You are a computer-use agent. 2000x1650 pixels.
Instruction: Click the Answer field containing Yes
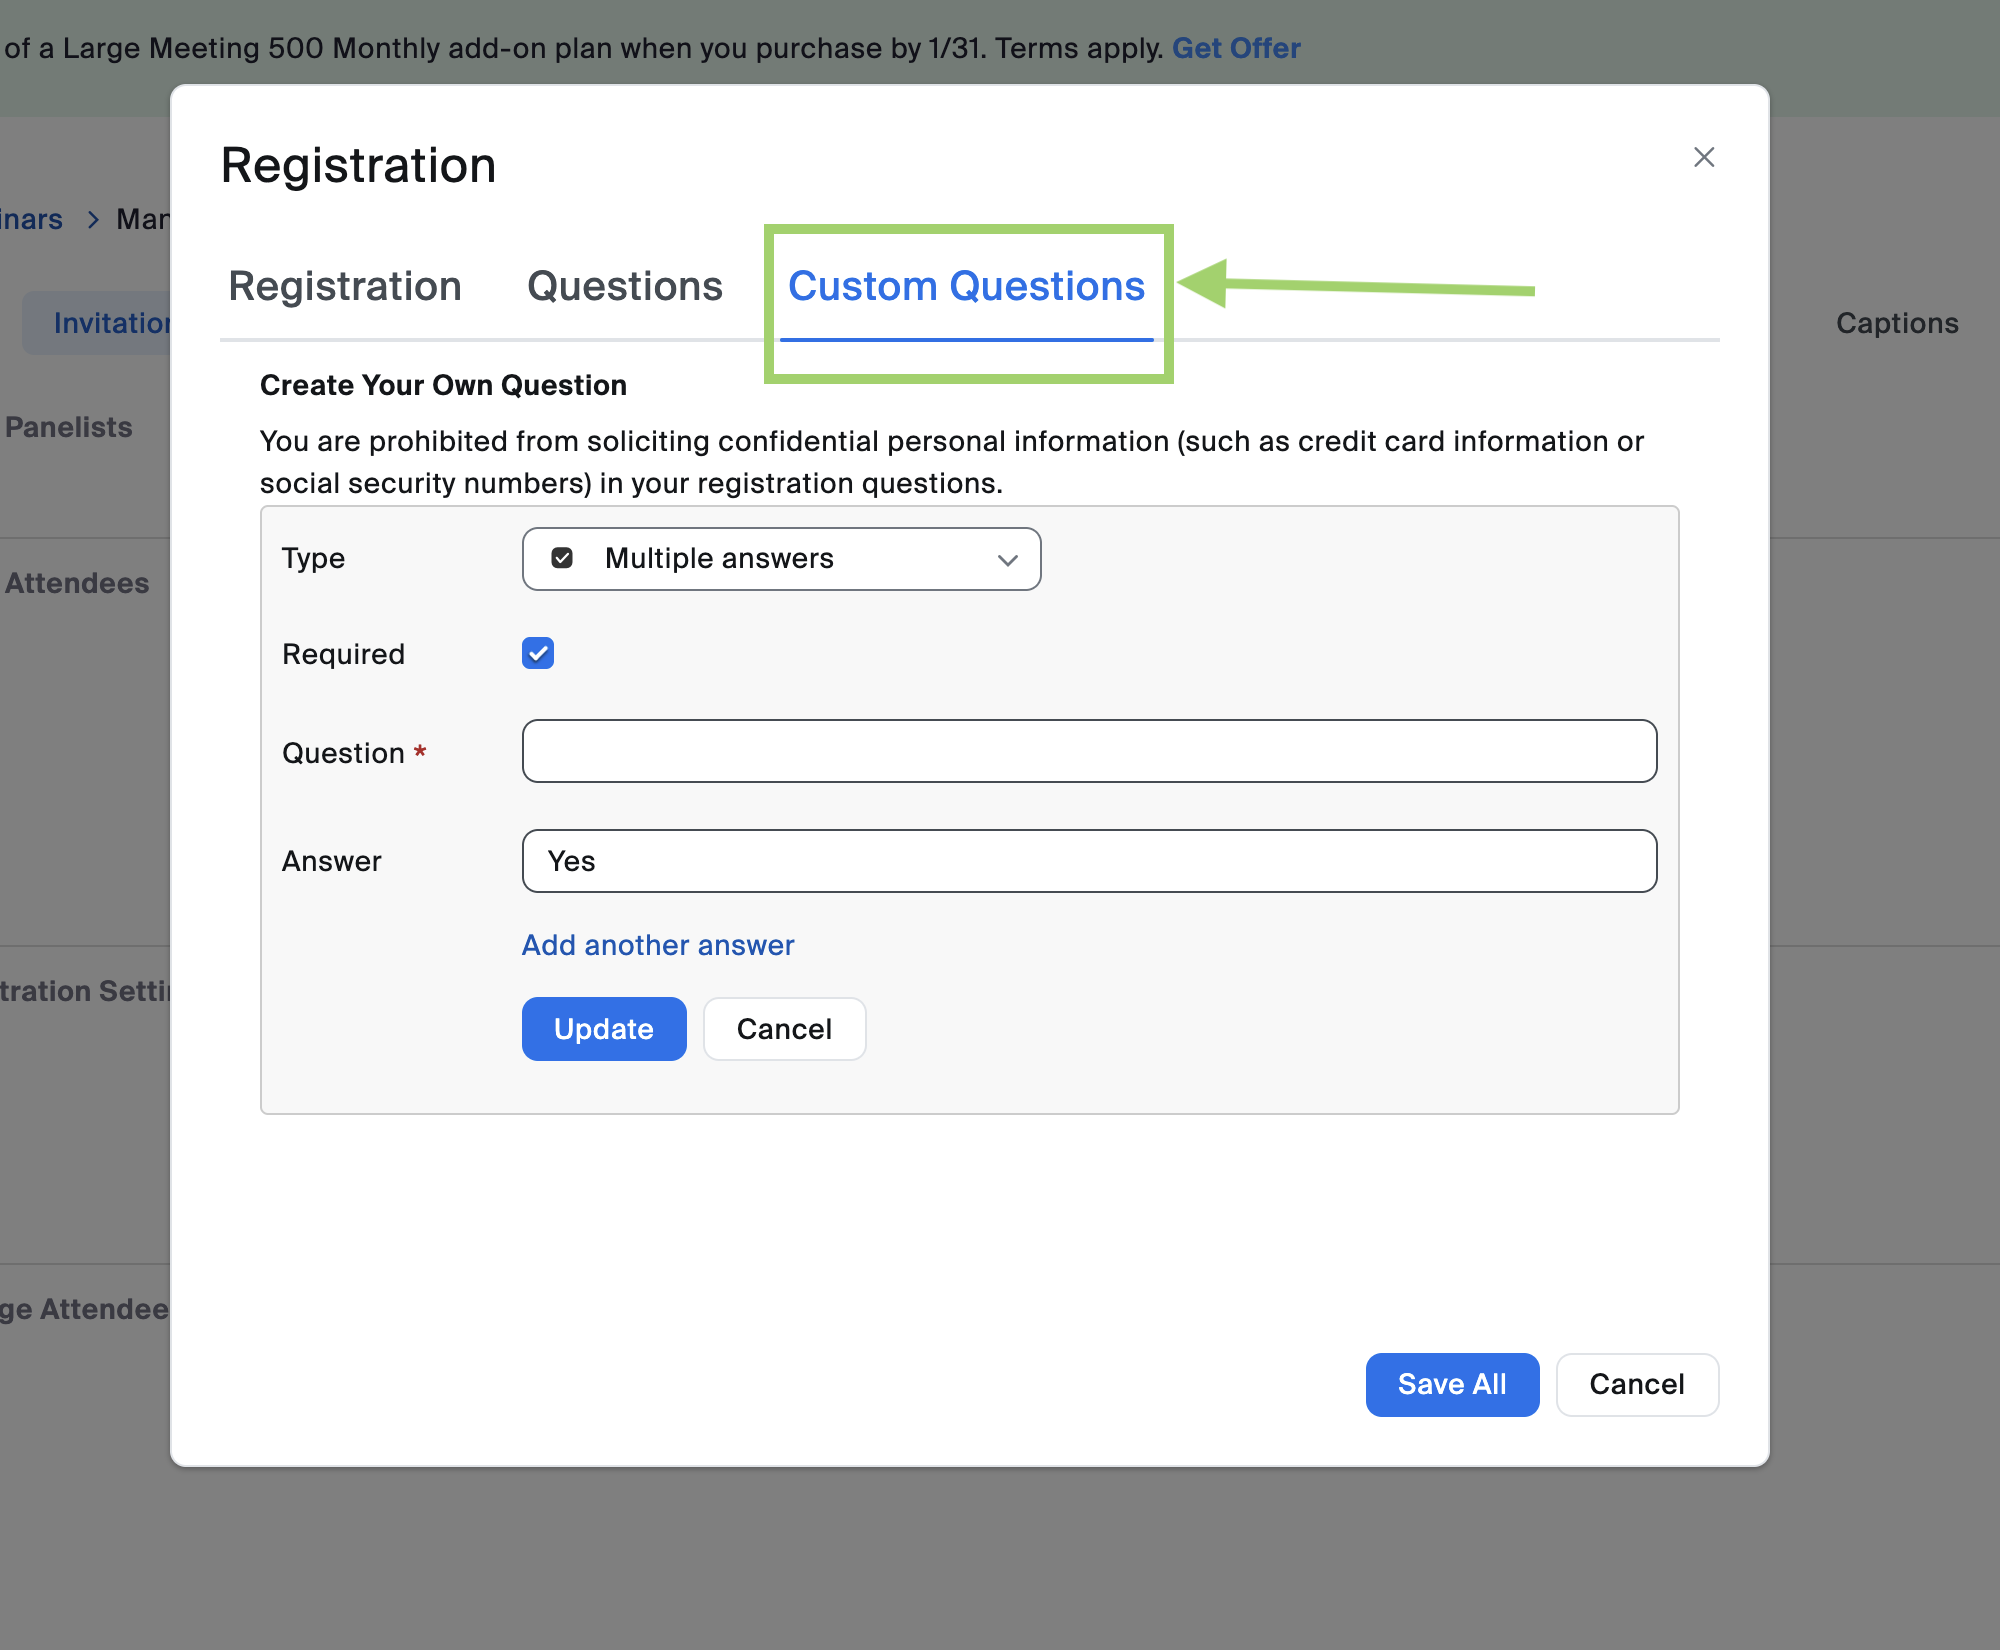point(1089,861)
